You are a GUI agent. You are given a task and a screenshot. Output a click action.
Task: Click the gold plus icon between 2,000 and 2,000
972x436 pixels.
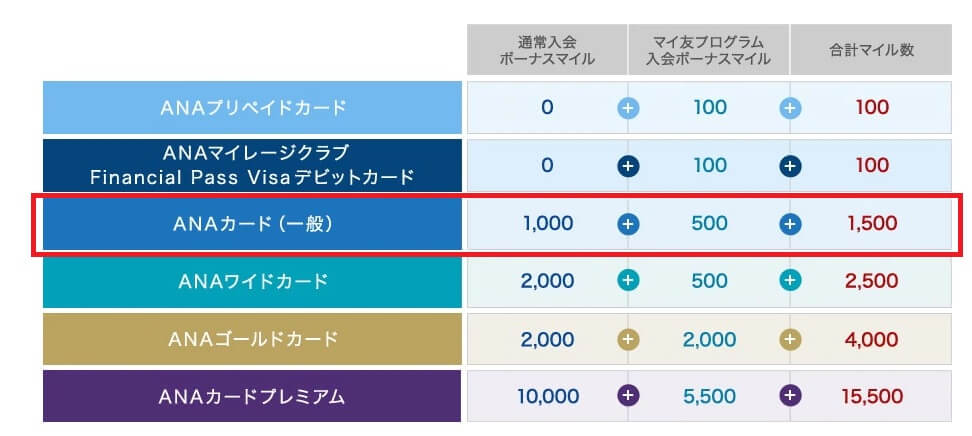click(628, 339)
